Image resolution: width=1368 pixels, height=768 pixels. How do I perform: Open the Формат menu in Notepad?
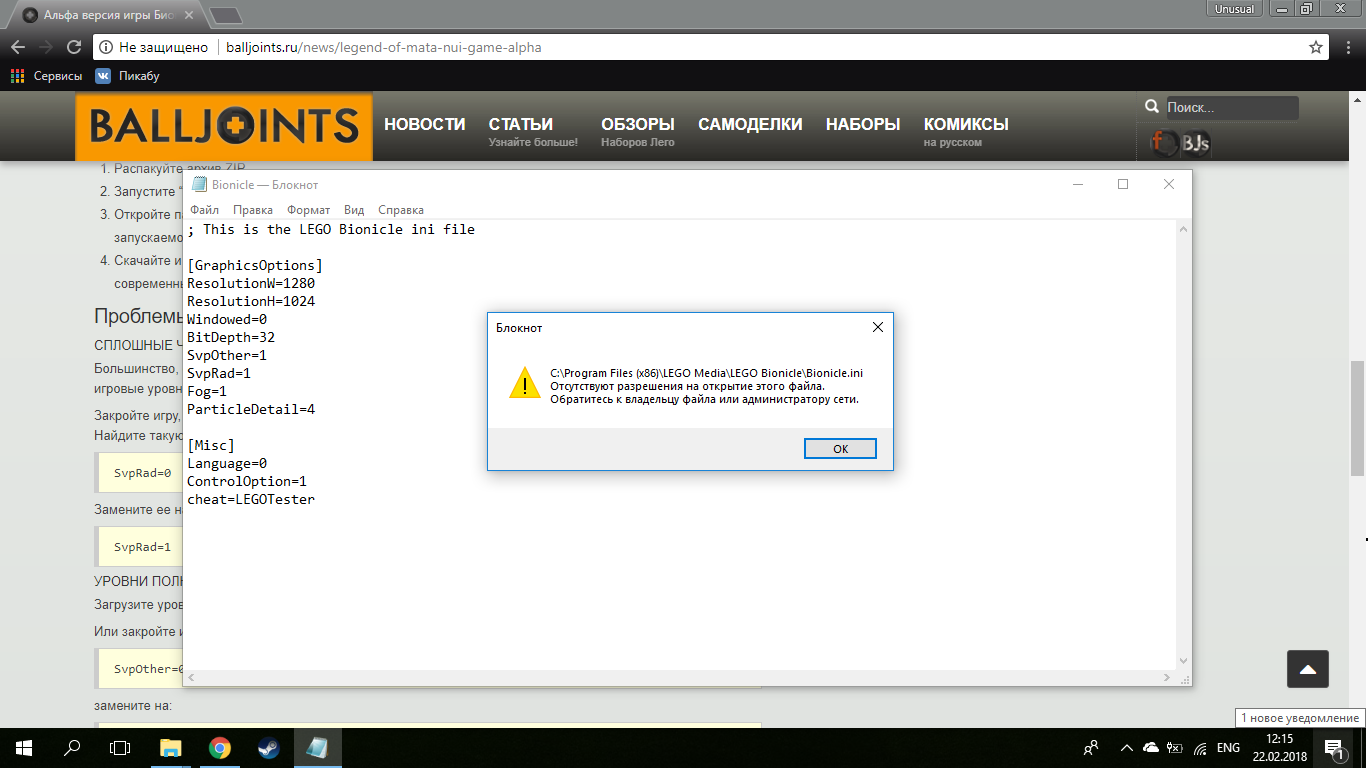308,210
